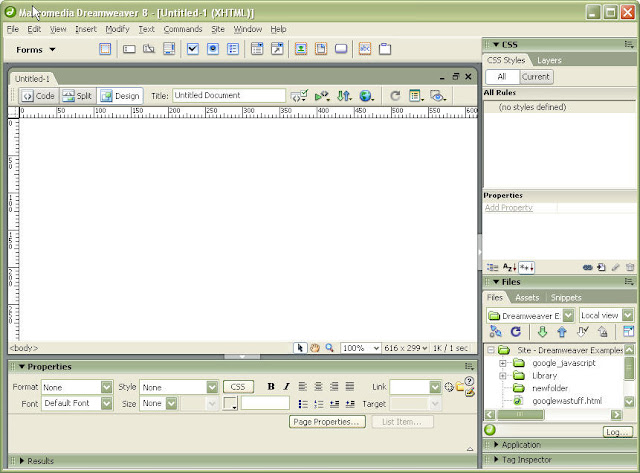Viewport: 640px width, 473px height.
Task: Click the Add Property link
Action: coord(509,208)
